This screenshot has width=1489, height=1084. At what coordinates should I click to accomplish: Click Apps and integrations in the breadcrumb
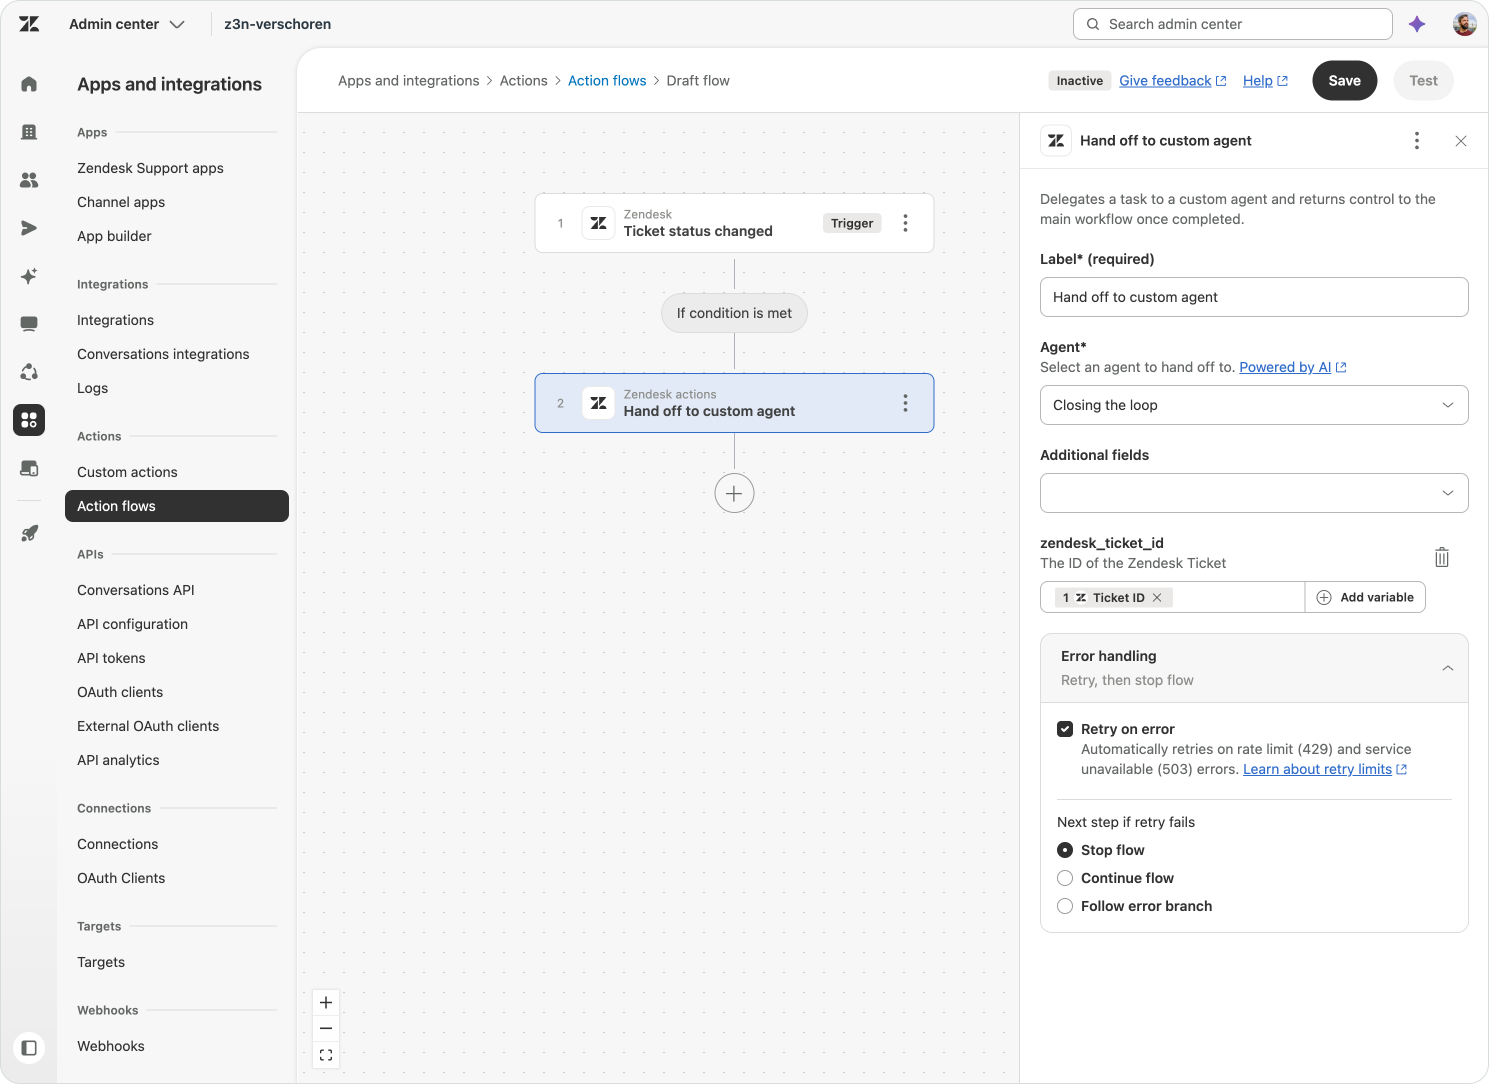409,81
